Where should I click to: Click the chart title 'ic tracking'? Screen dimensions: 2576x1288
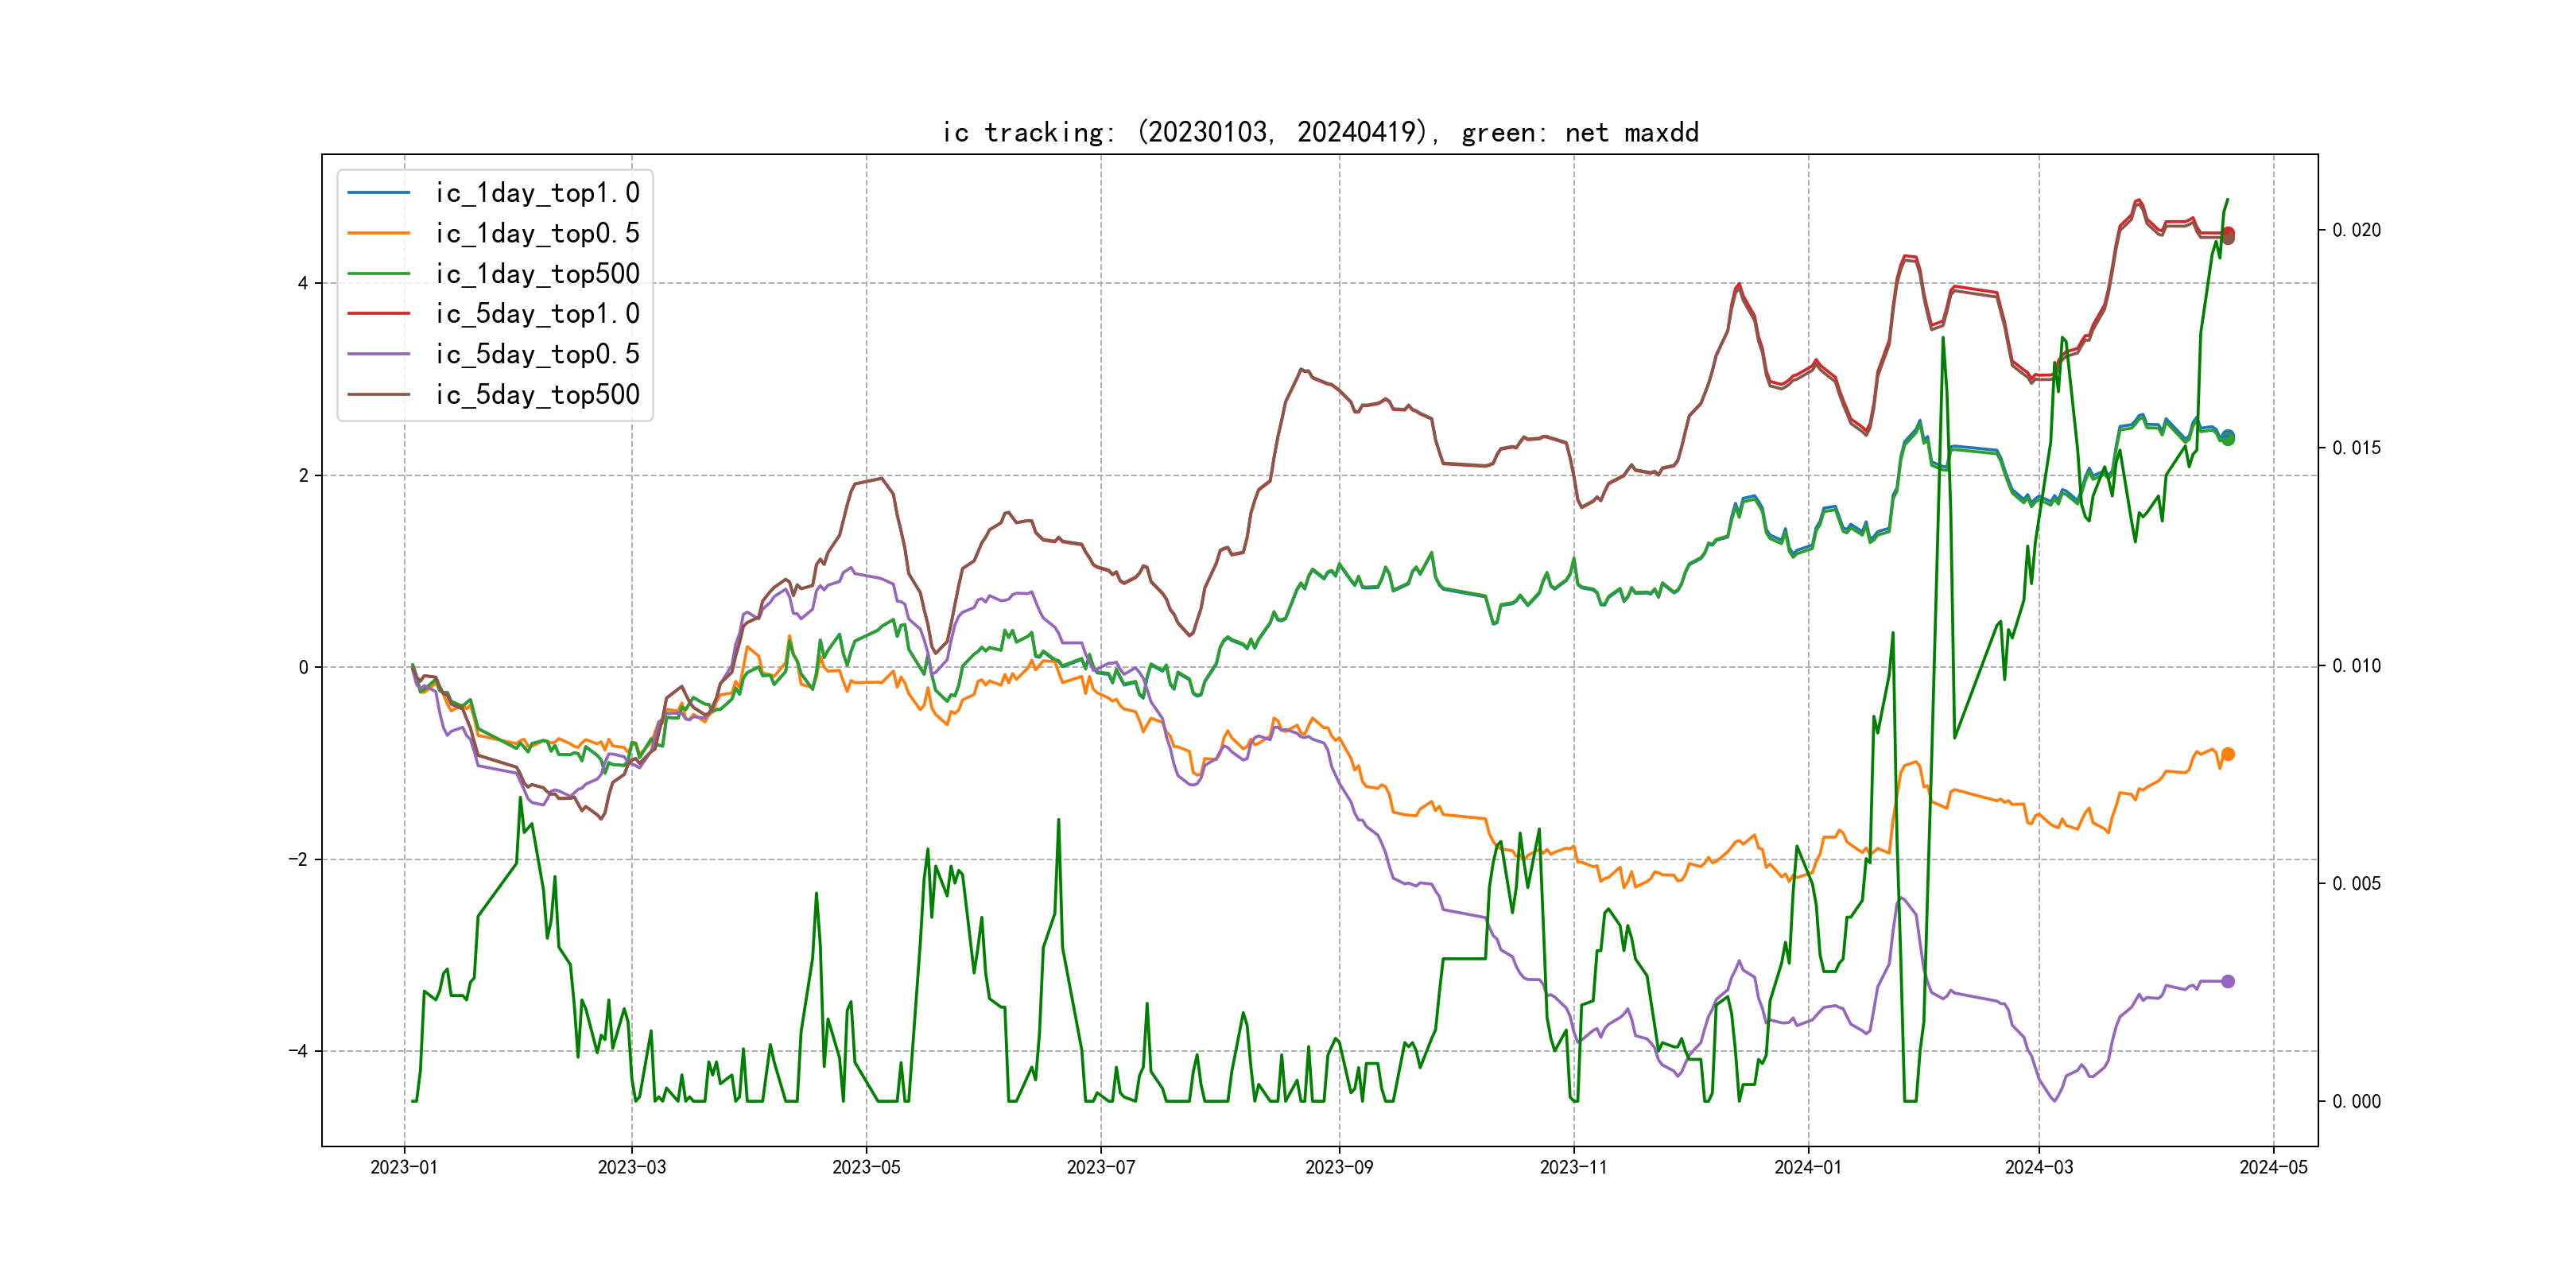point(1319,132)
